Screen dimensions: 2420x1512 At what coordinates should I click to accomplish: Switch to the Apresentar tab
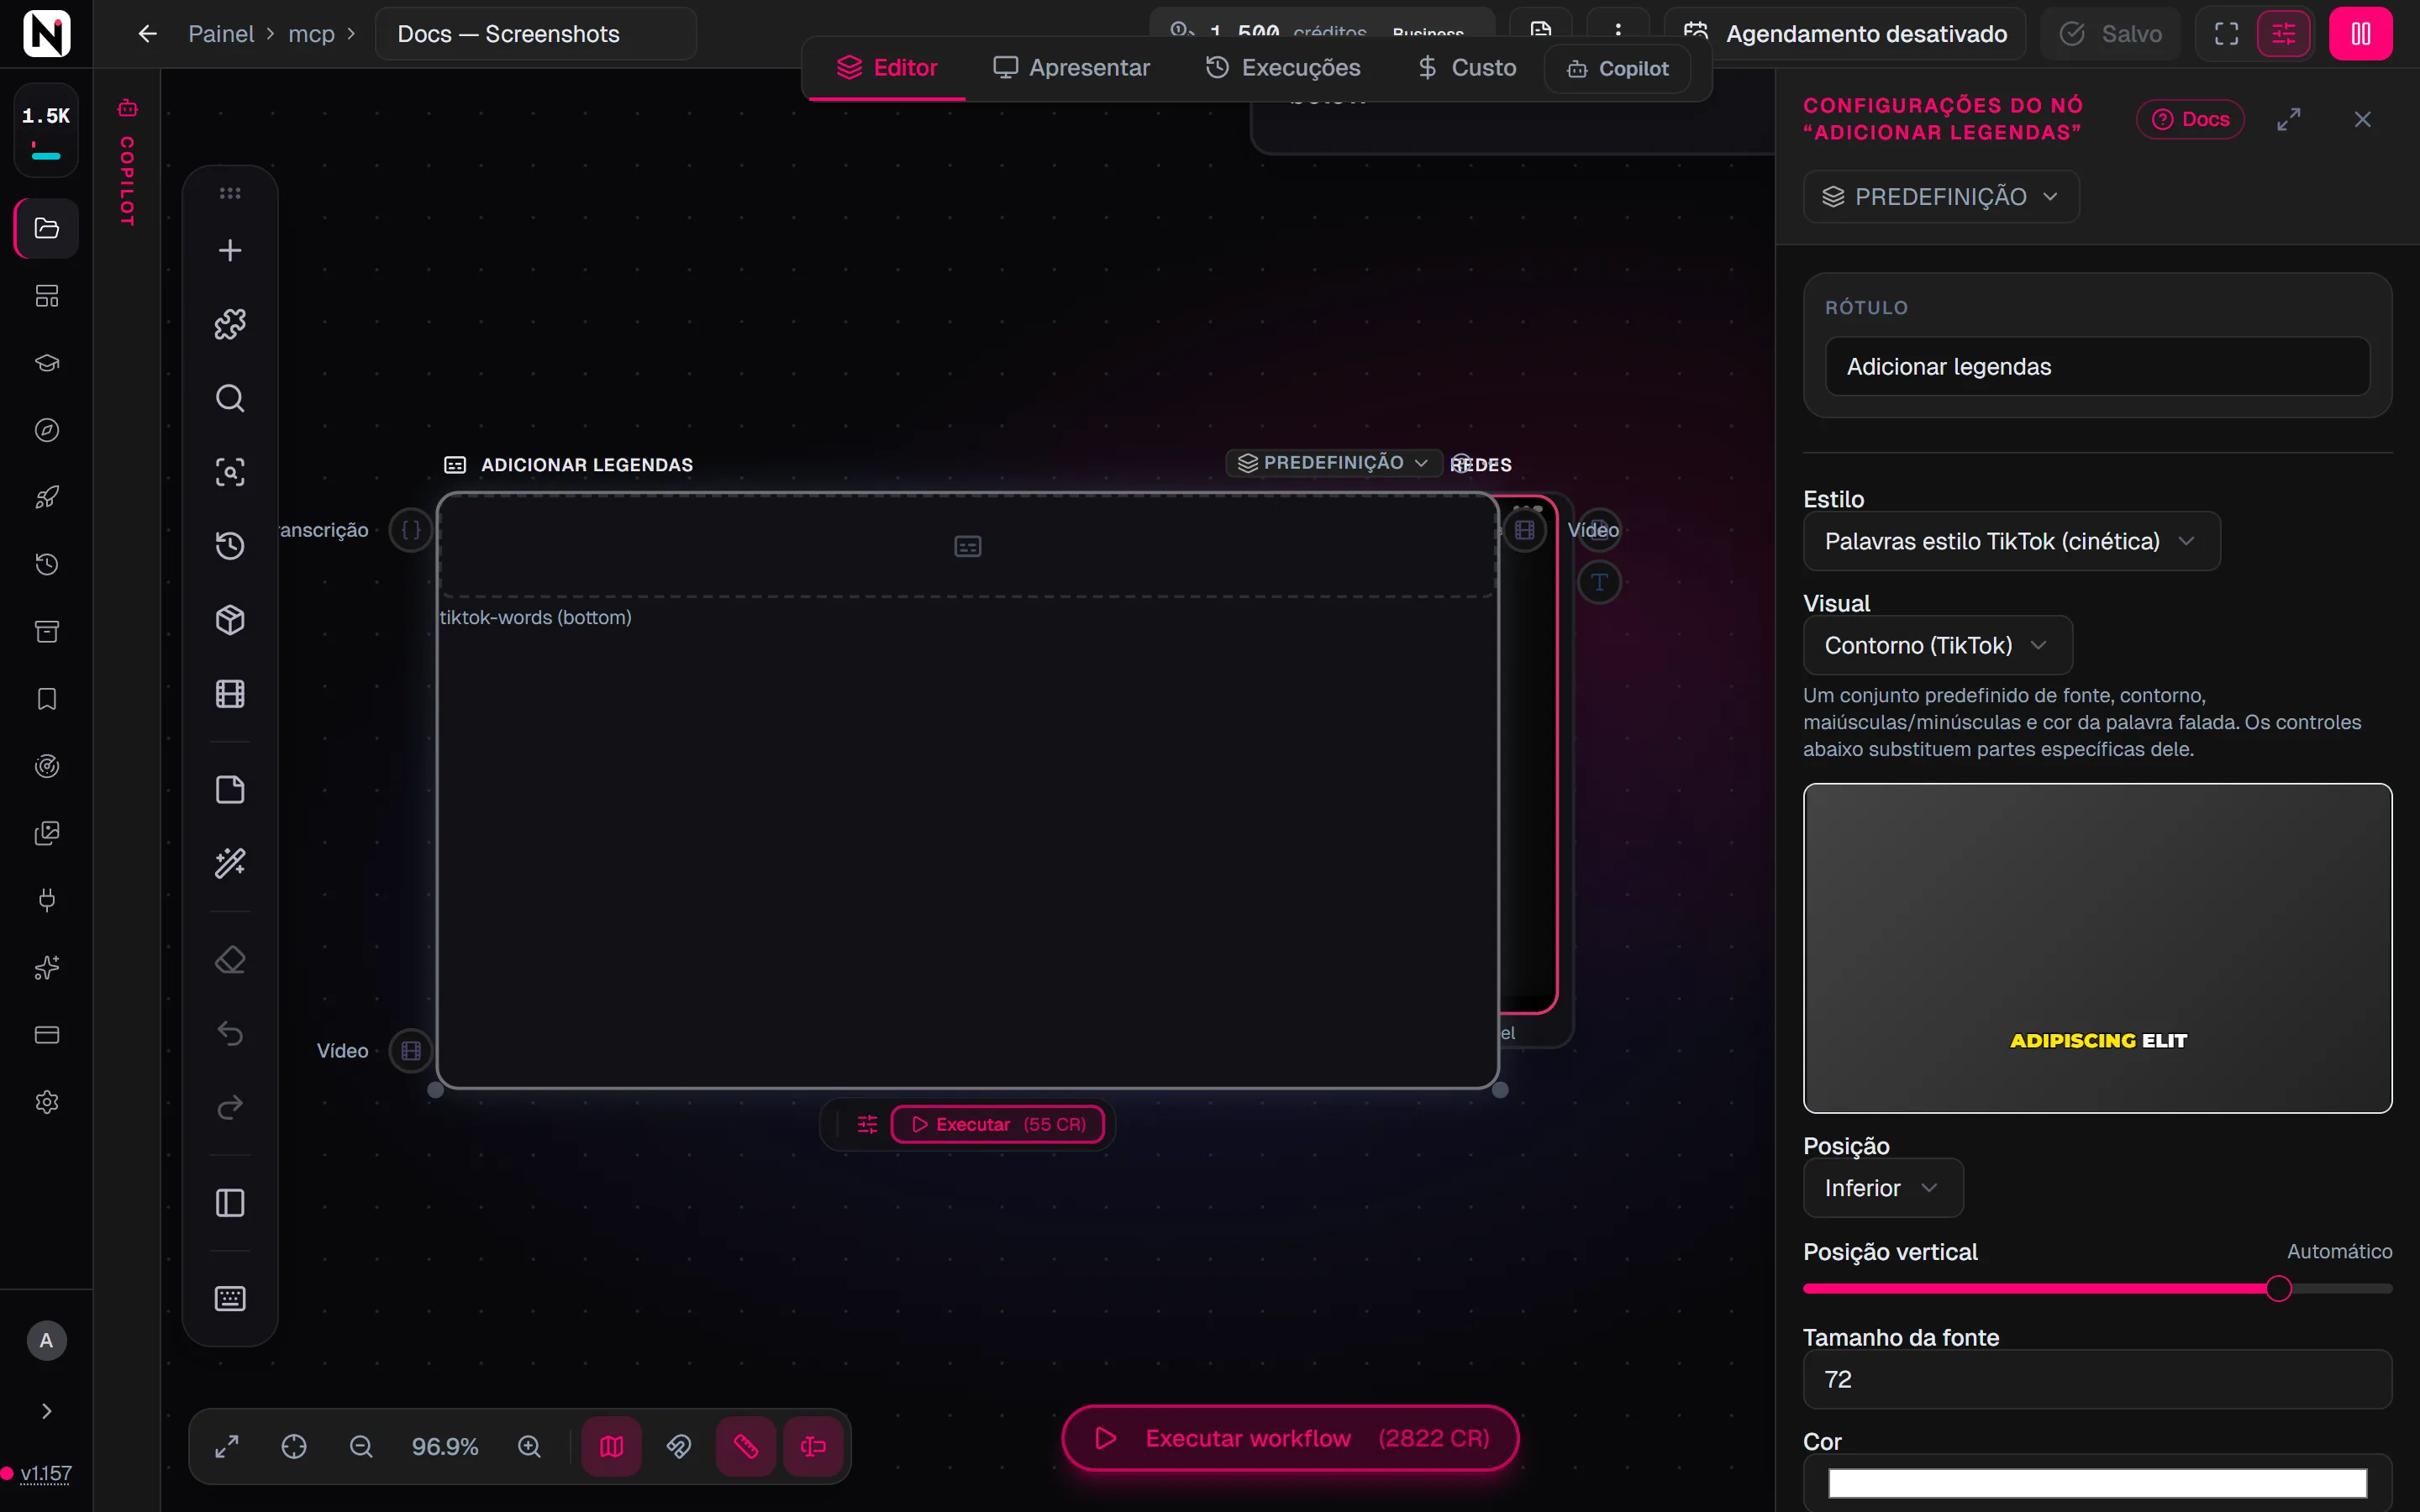tap(1071, 68)
